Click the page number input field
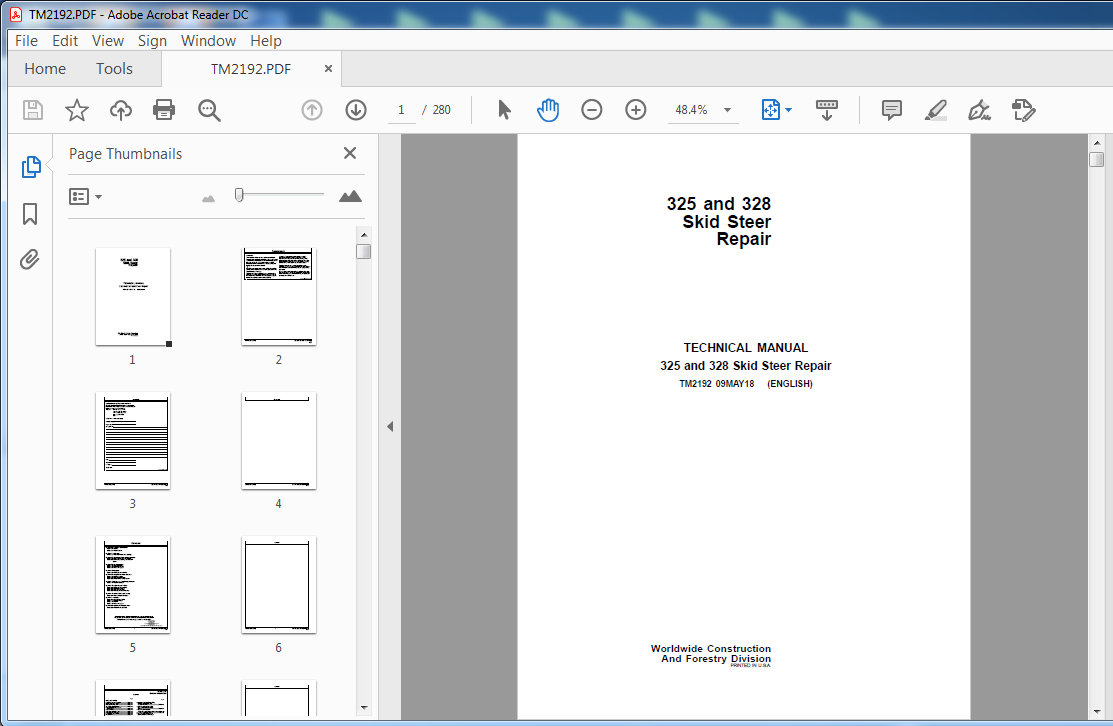 [x=401, y=110]
